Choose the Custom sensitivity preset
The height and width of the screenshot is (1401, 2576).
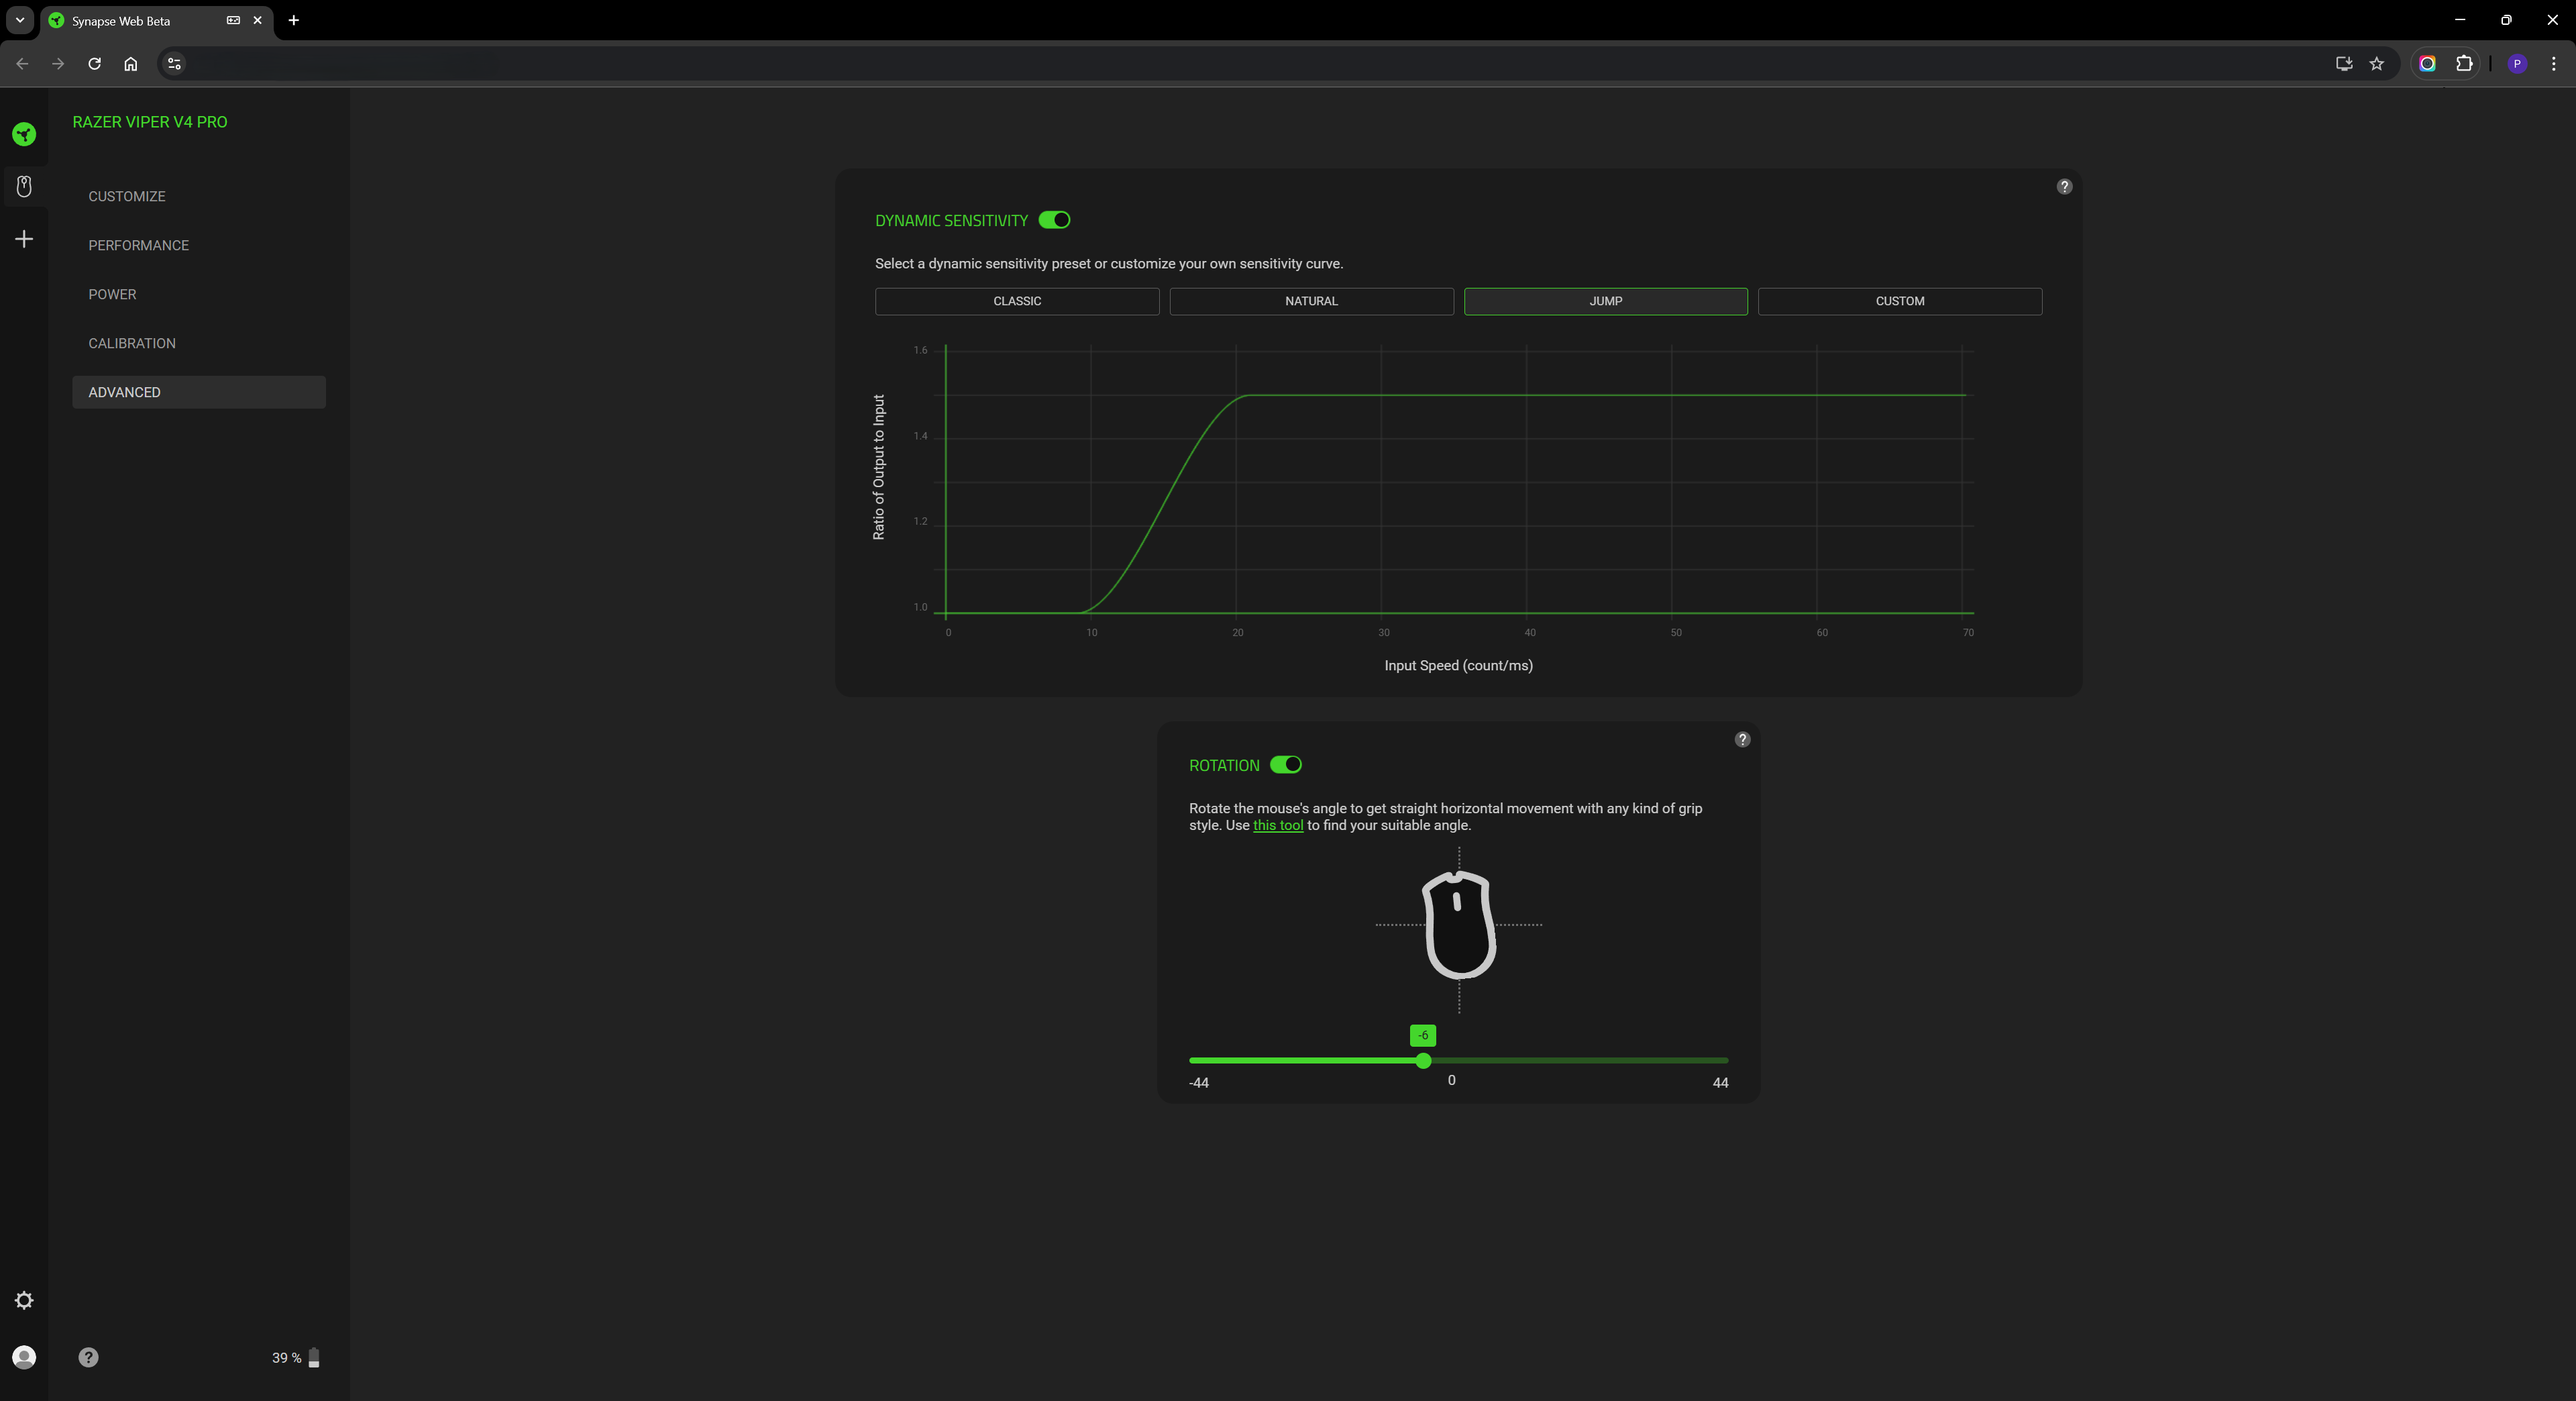[x=1899, y=301]
